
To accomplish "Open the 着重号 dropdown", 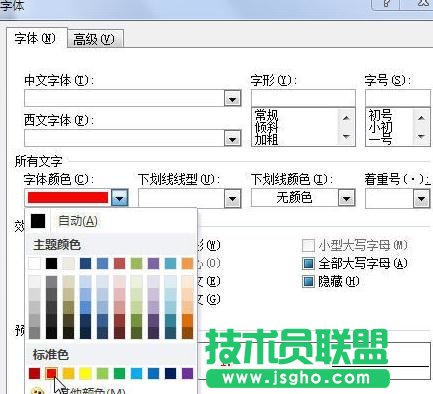I will (x=421, y=199).
